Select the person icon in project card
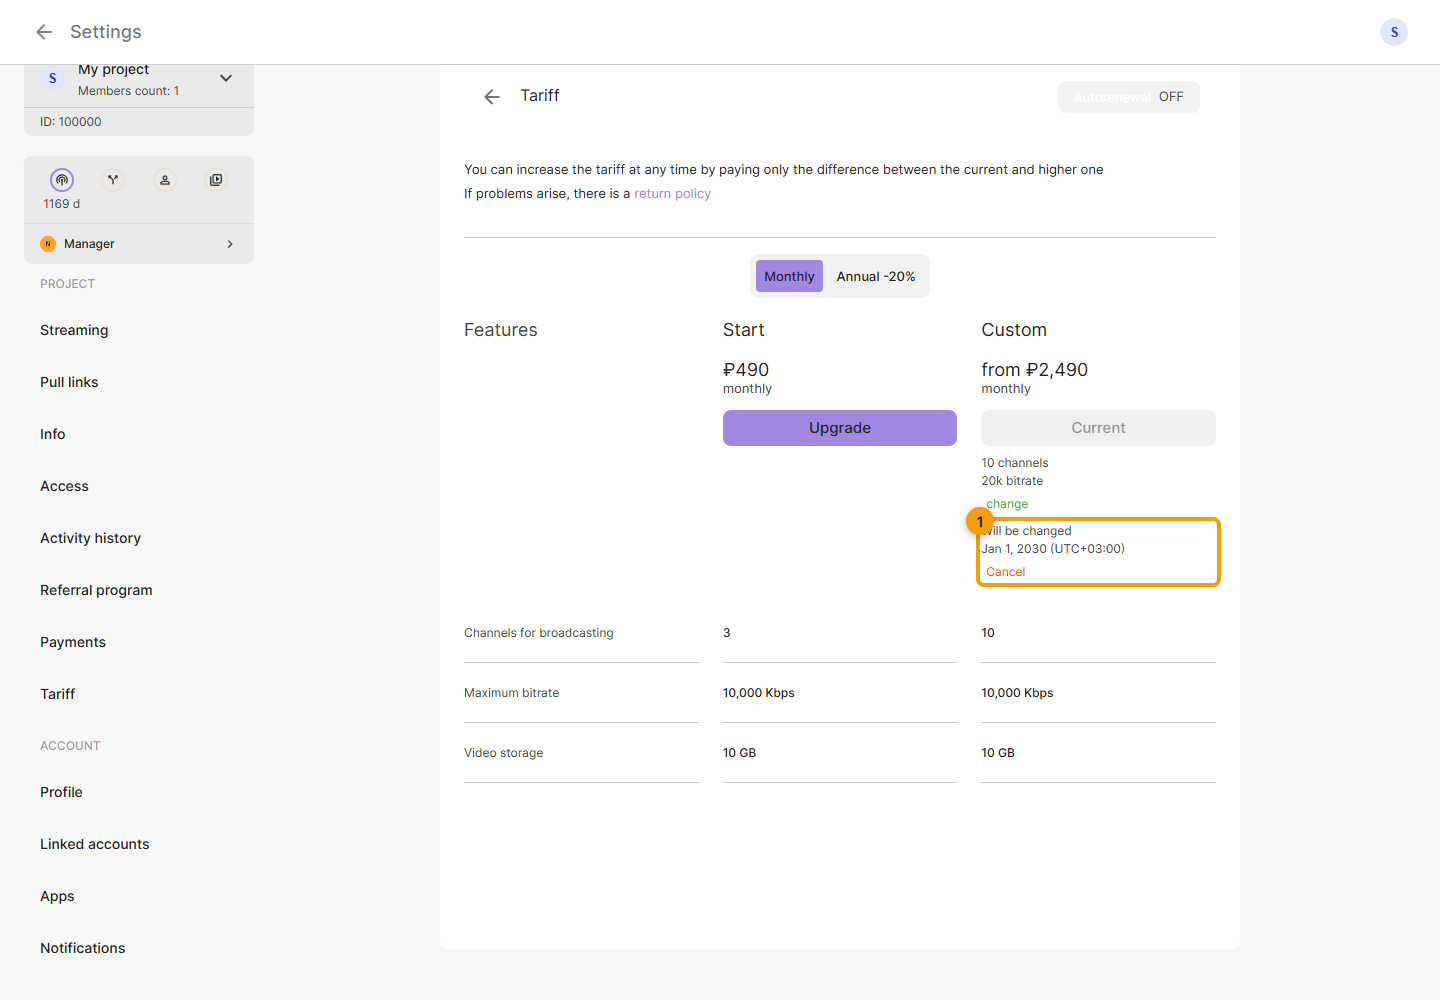The image size is (1440, 1000). (165, 180)
